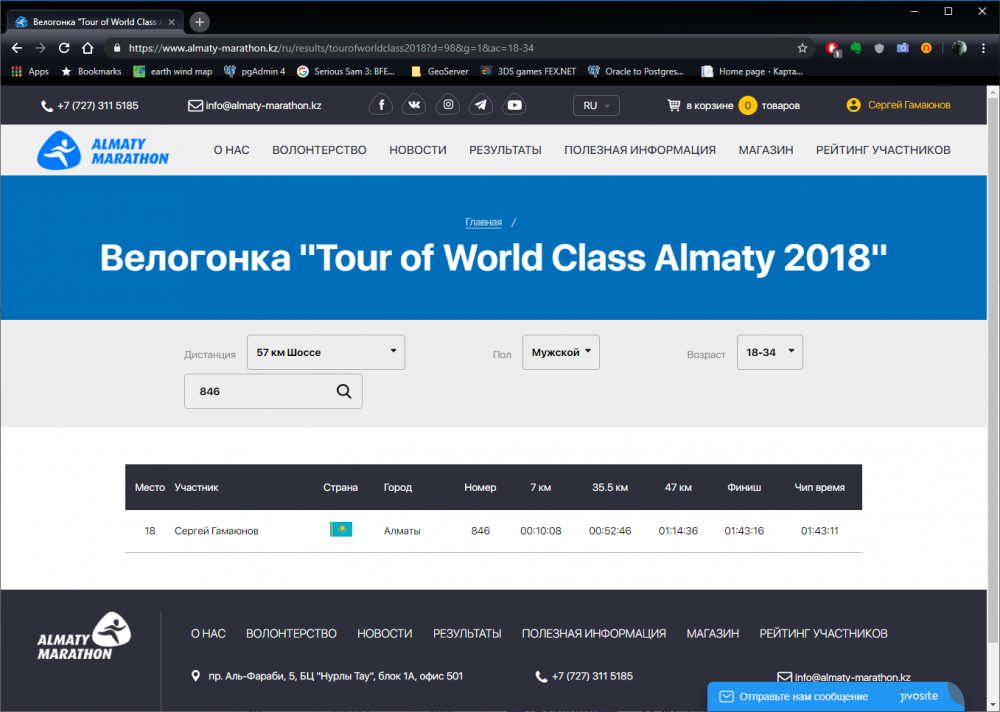Open the Telegram social icon

pyautogui.click(x=481, y=105)
